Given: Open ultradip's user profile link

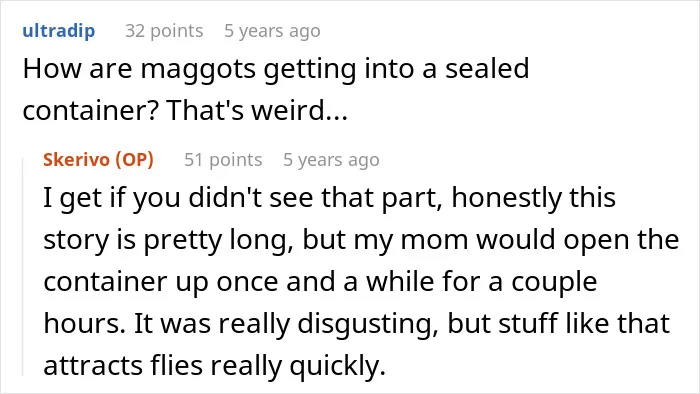Looking at the screenshot, I should [x=58, y=31].
